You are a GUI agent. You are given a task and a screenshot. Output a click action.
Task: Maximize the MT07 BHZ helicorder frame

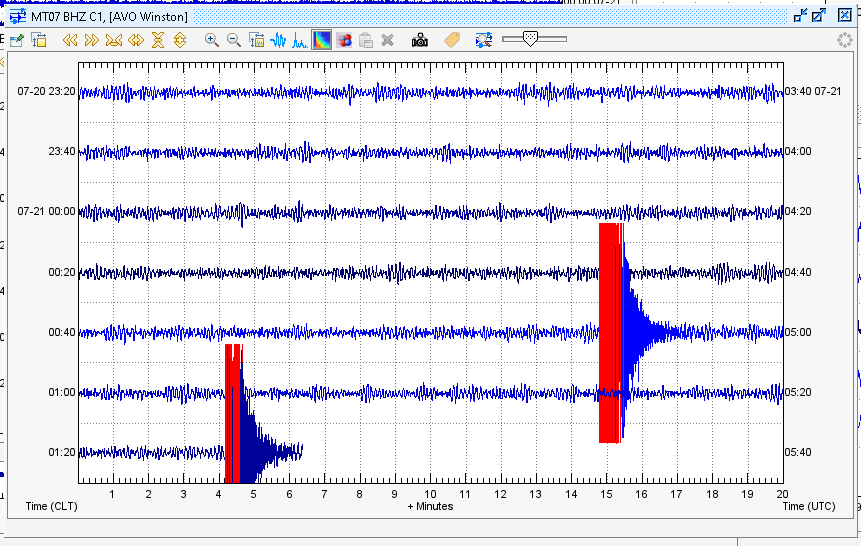(x=819, y=15)
